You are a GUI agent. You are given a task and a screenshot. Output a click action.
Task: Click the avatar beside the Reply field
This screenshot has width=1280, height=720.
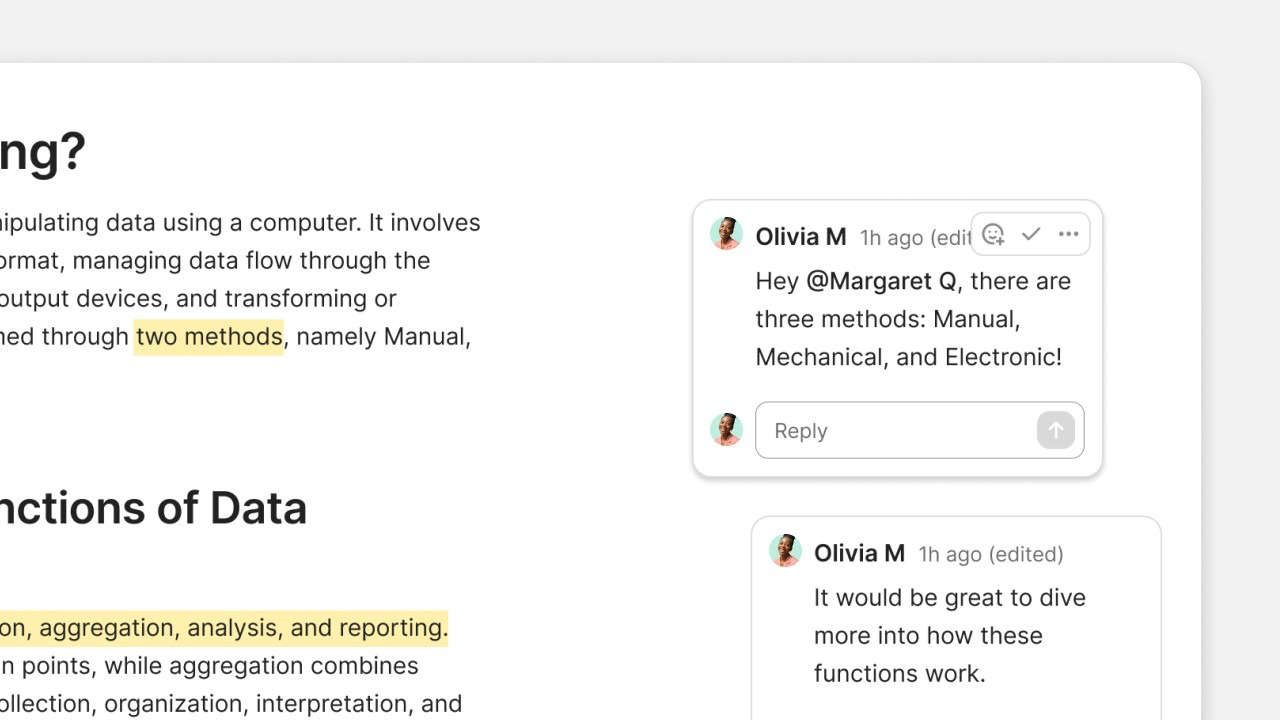coord(726,430)
